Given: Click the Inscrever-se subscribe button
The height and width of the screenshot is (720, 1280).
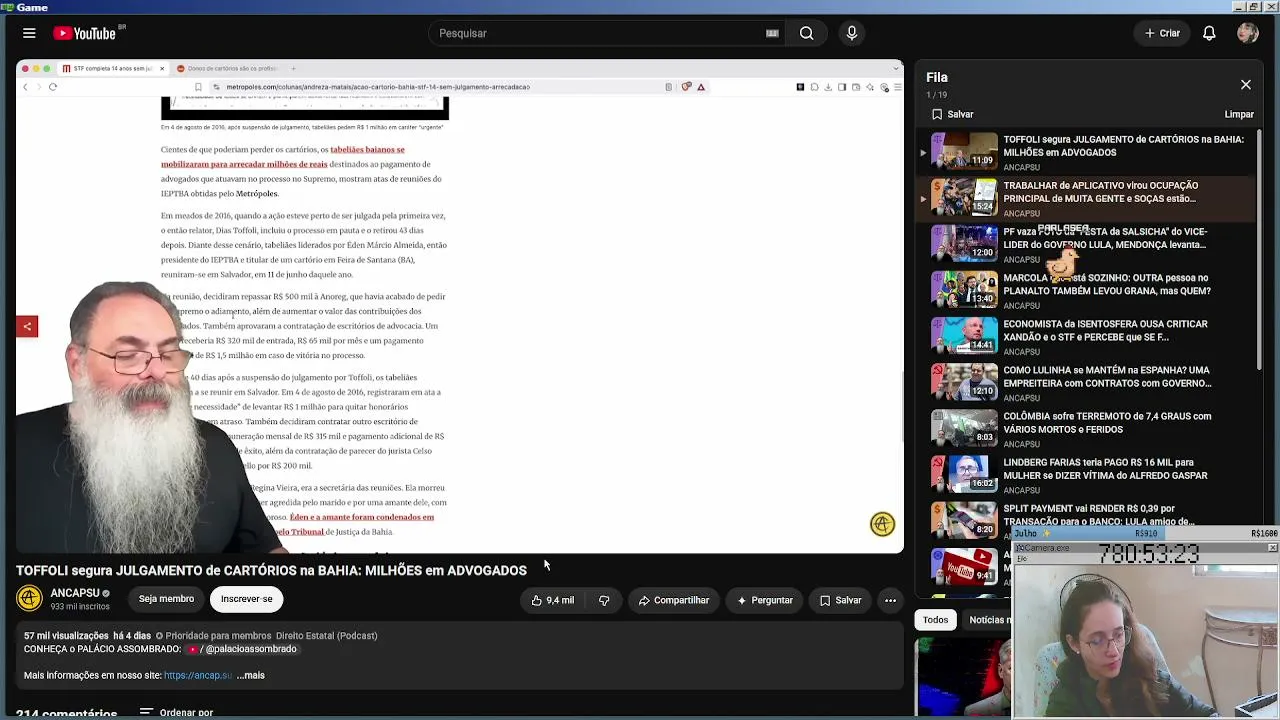Looking at the screenshot, I should tap(246, 599).
